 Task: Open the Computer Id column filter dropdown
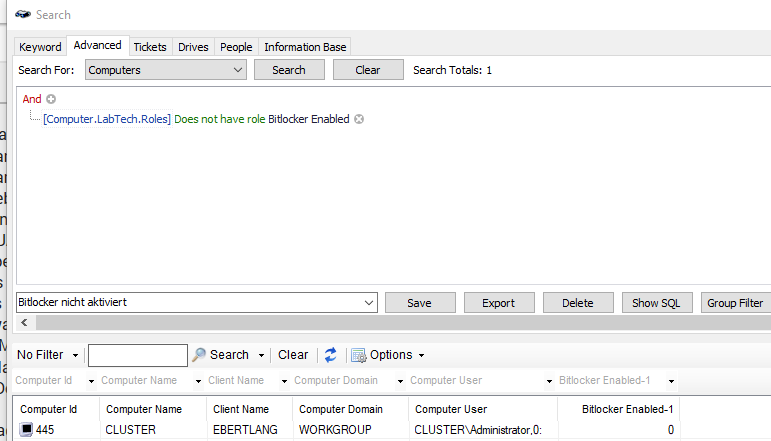(91, 381)
